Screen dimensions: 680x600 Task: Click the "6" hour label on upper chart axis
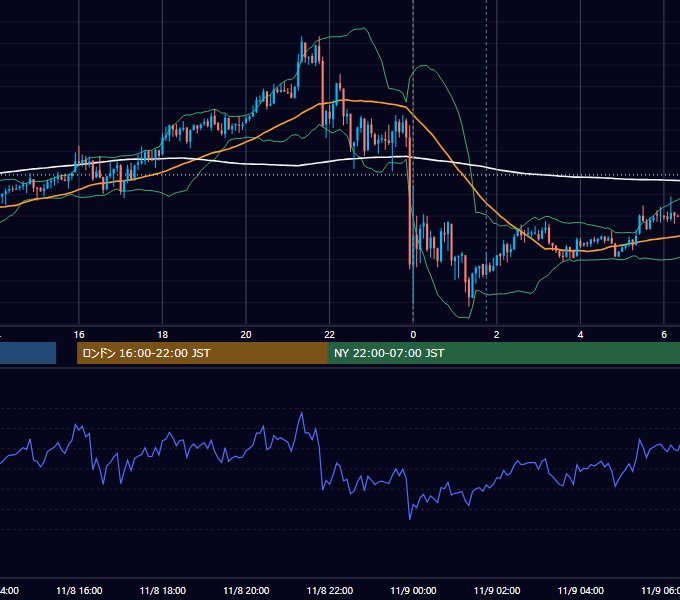[664, 335]
